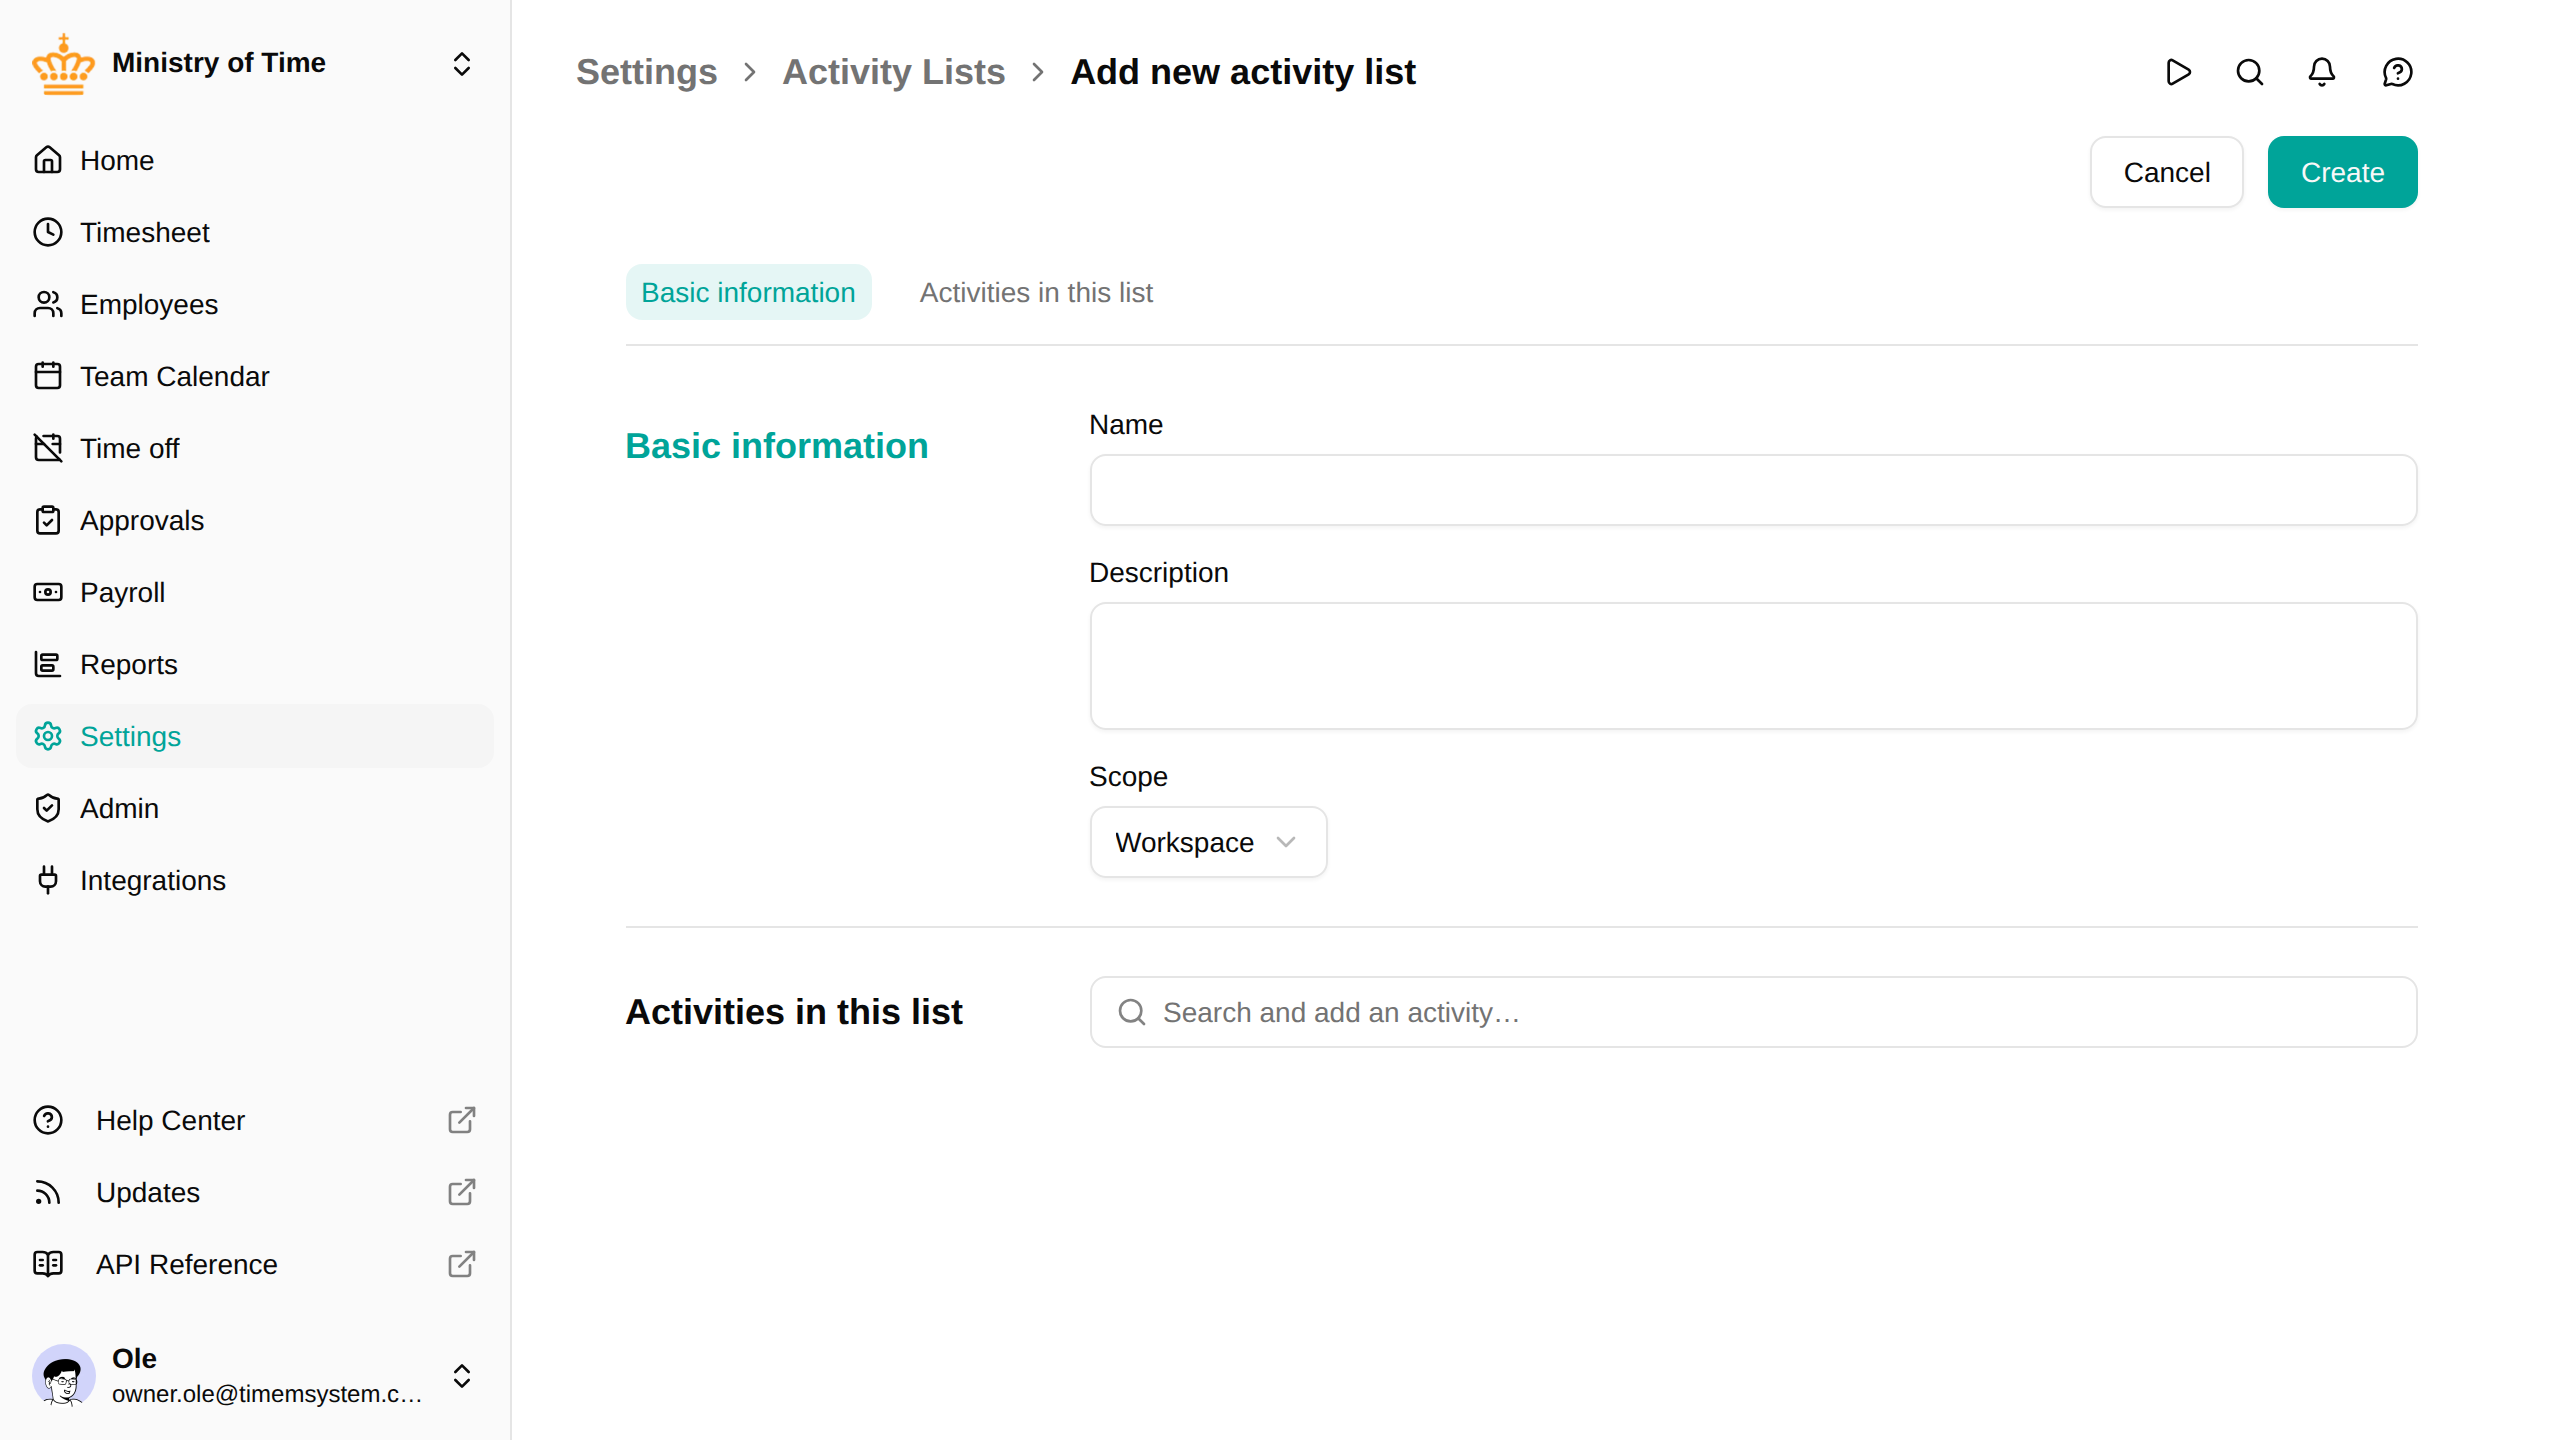Click the Time off icon
Image resolution: width=2560 pixels, height=1440 pixels.
(48, 448)
